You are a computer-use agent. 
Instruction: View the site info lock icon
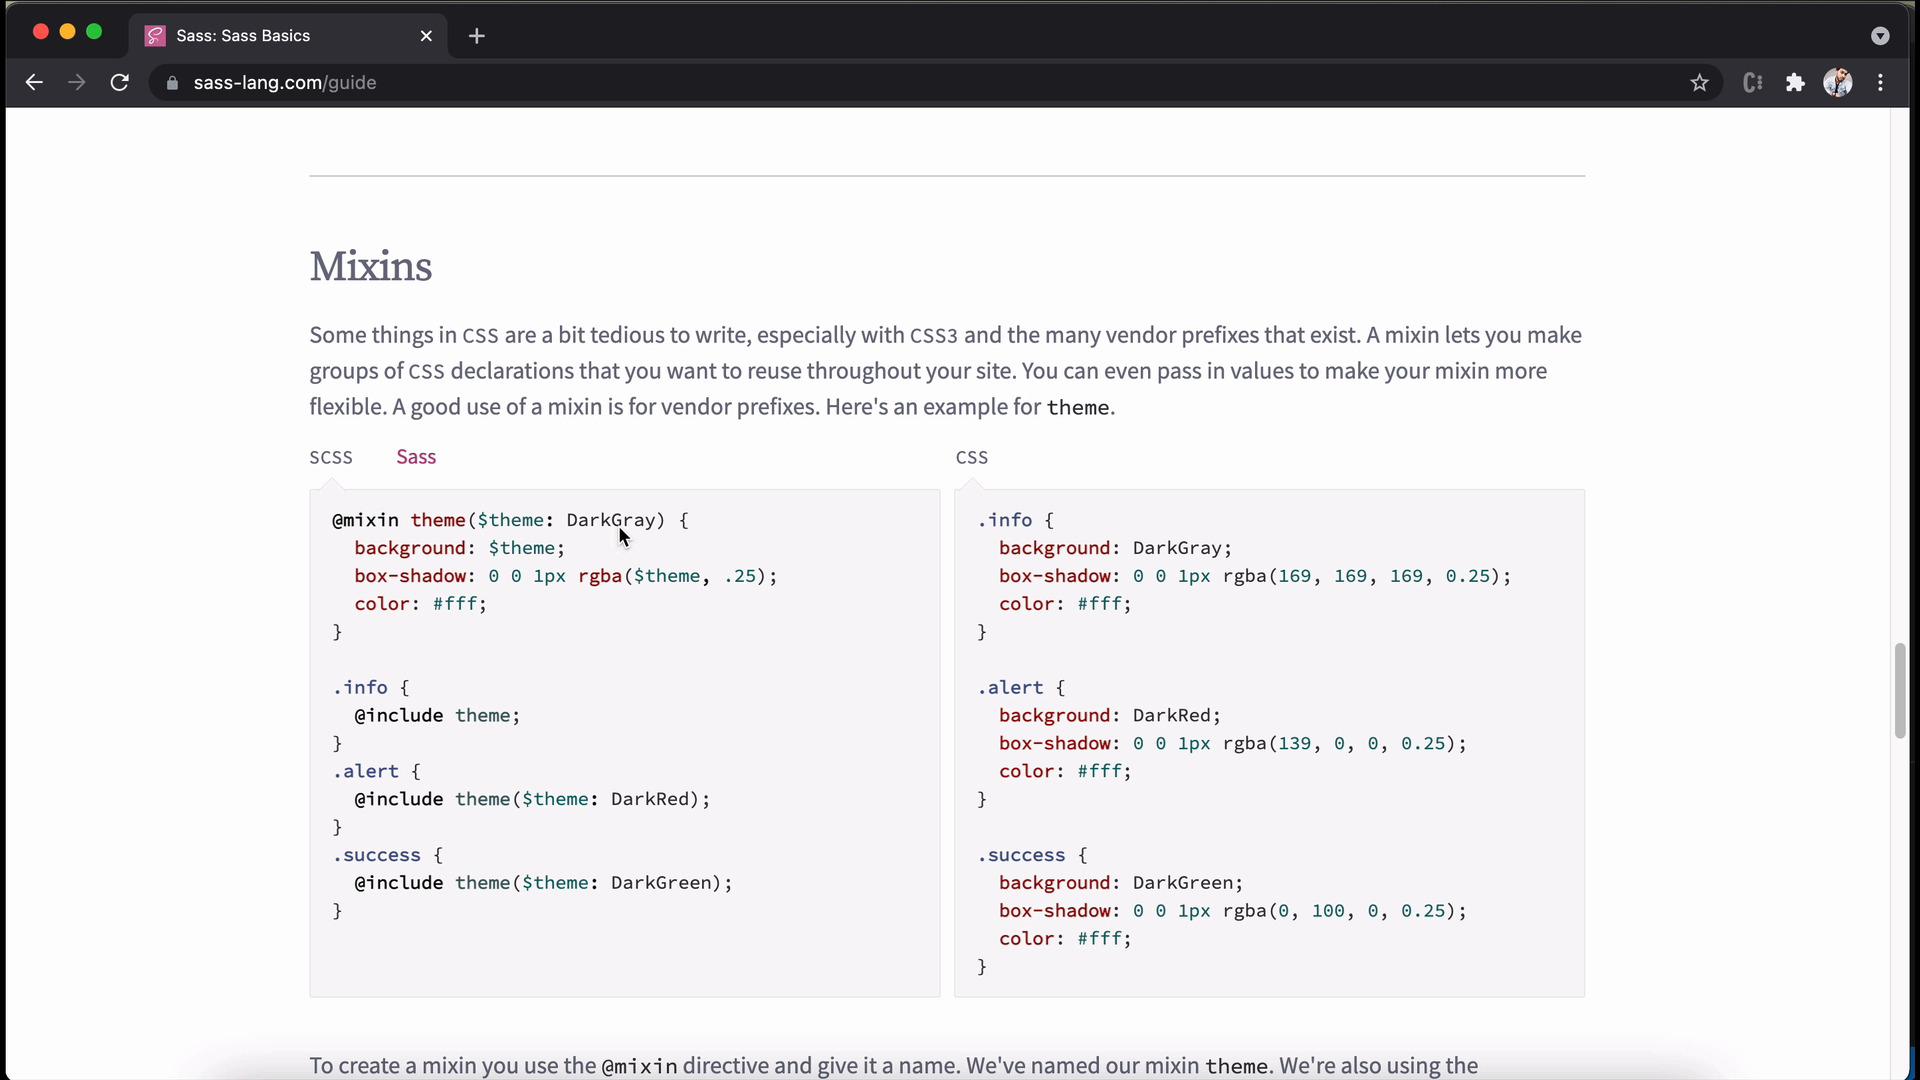coord(172,83)
